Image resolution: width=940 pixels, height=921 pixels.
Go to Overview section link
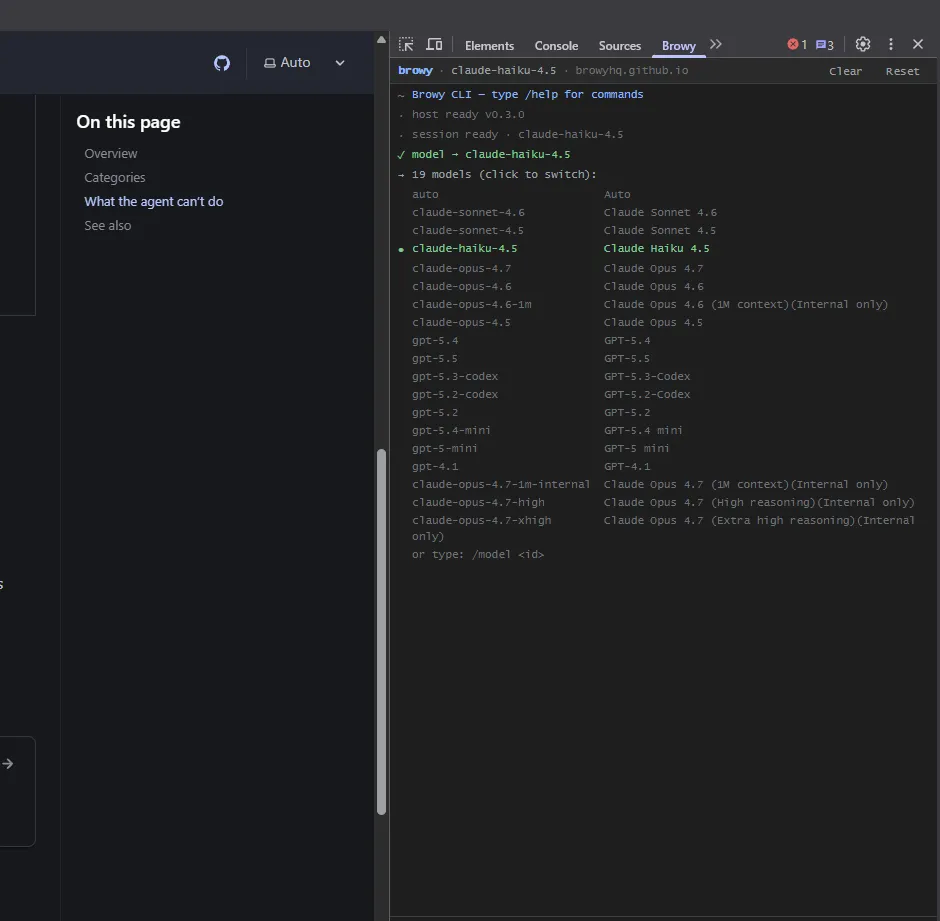111,154
